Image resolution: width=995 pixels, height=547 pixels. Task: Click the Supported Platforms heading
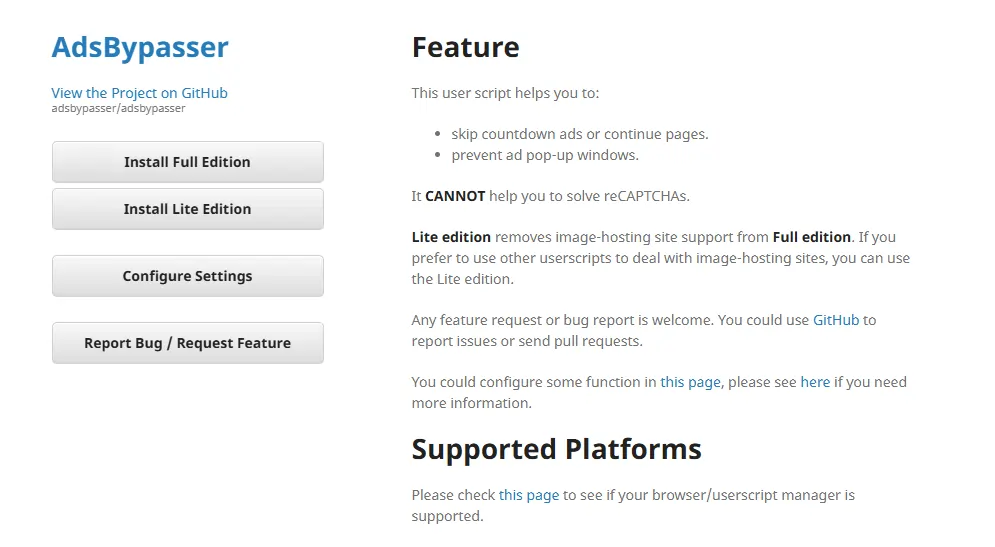(x=556, y=449)
